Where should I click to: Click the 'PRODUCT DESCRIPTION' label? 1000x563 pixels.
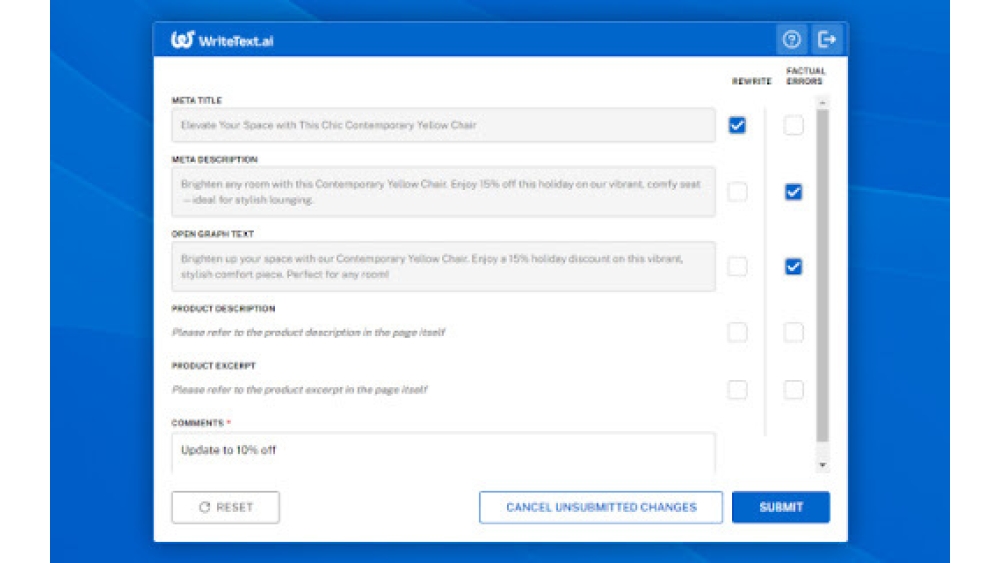pyautogui.click(x=223, y=309)
